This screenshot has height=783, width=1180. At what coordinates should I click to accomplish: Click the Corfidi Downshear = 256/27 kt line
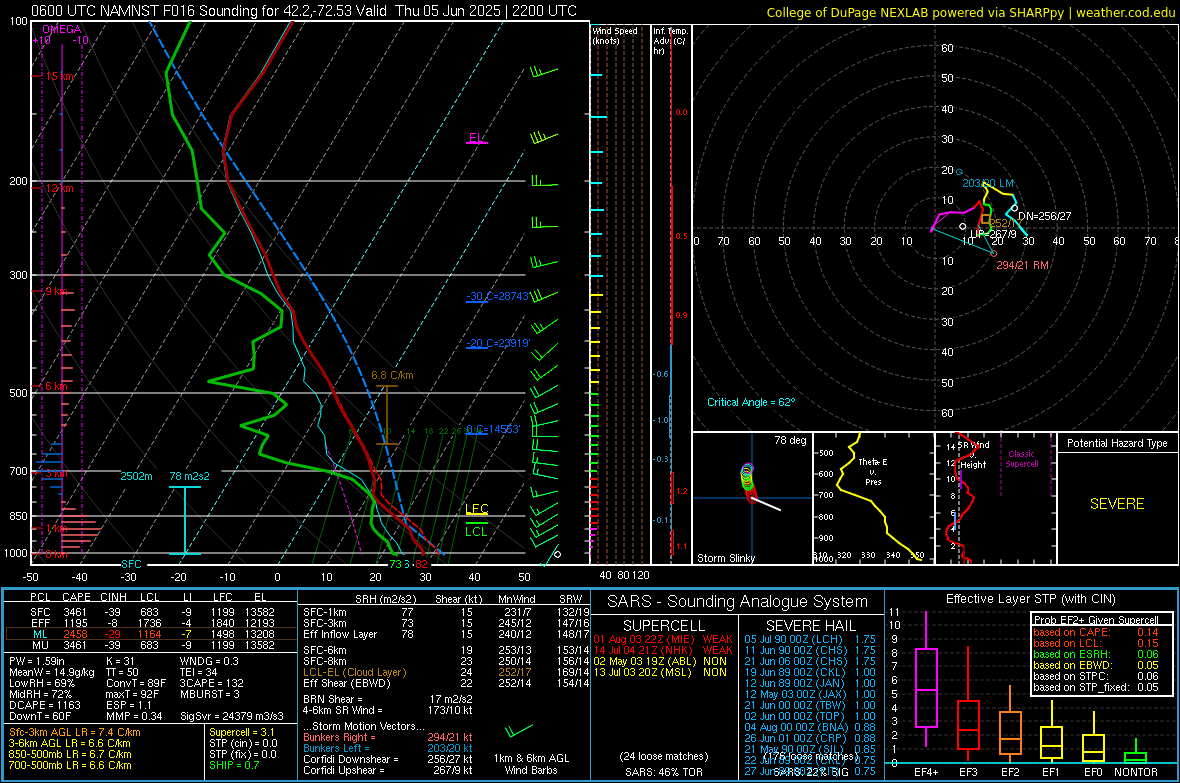point(388,759)
